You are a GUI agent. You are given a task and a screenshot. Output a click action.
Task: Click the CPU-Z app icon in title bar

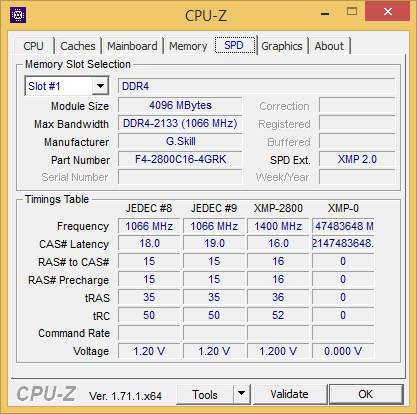[18, 15]
